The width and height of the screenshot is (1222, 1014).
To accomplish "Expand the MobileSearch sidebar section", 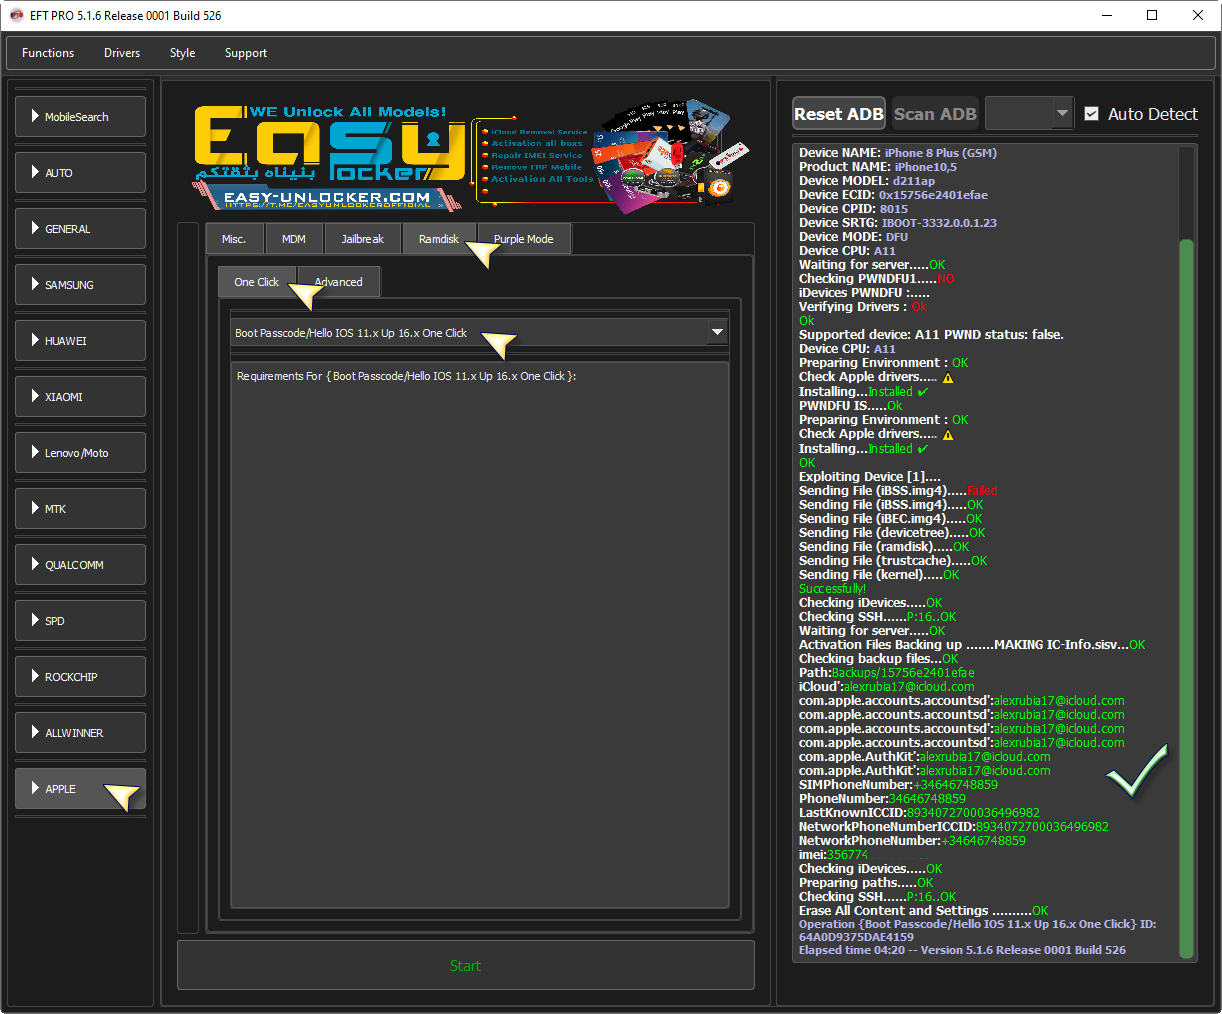I will coord(81,117).
